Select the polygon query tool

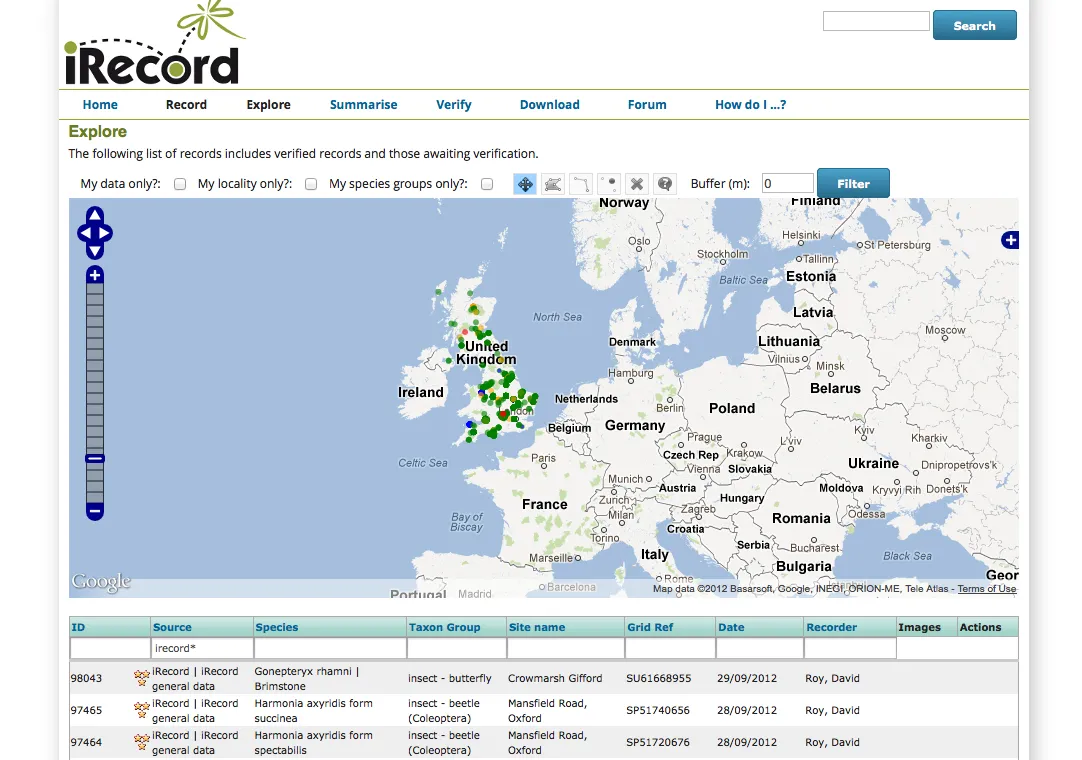click(x=553, y=184)
